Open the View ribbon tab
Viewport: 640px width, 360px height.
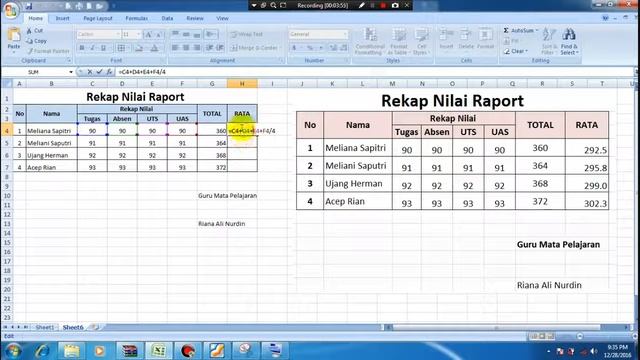222,18
